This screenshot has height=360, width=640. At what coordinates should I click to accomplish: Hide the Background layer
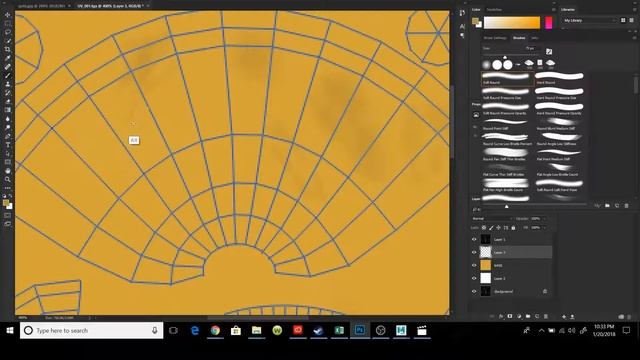coord(474,291)
